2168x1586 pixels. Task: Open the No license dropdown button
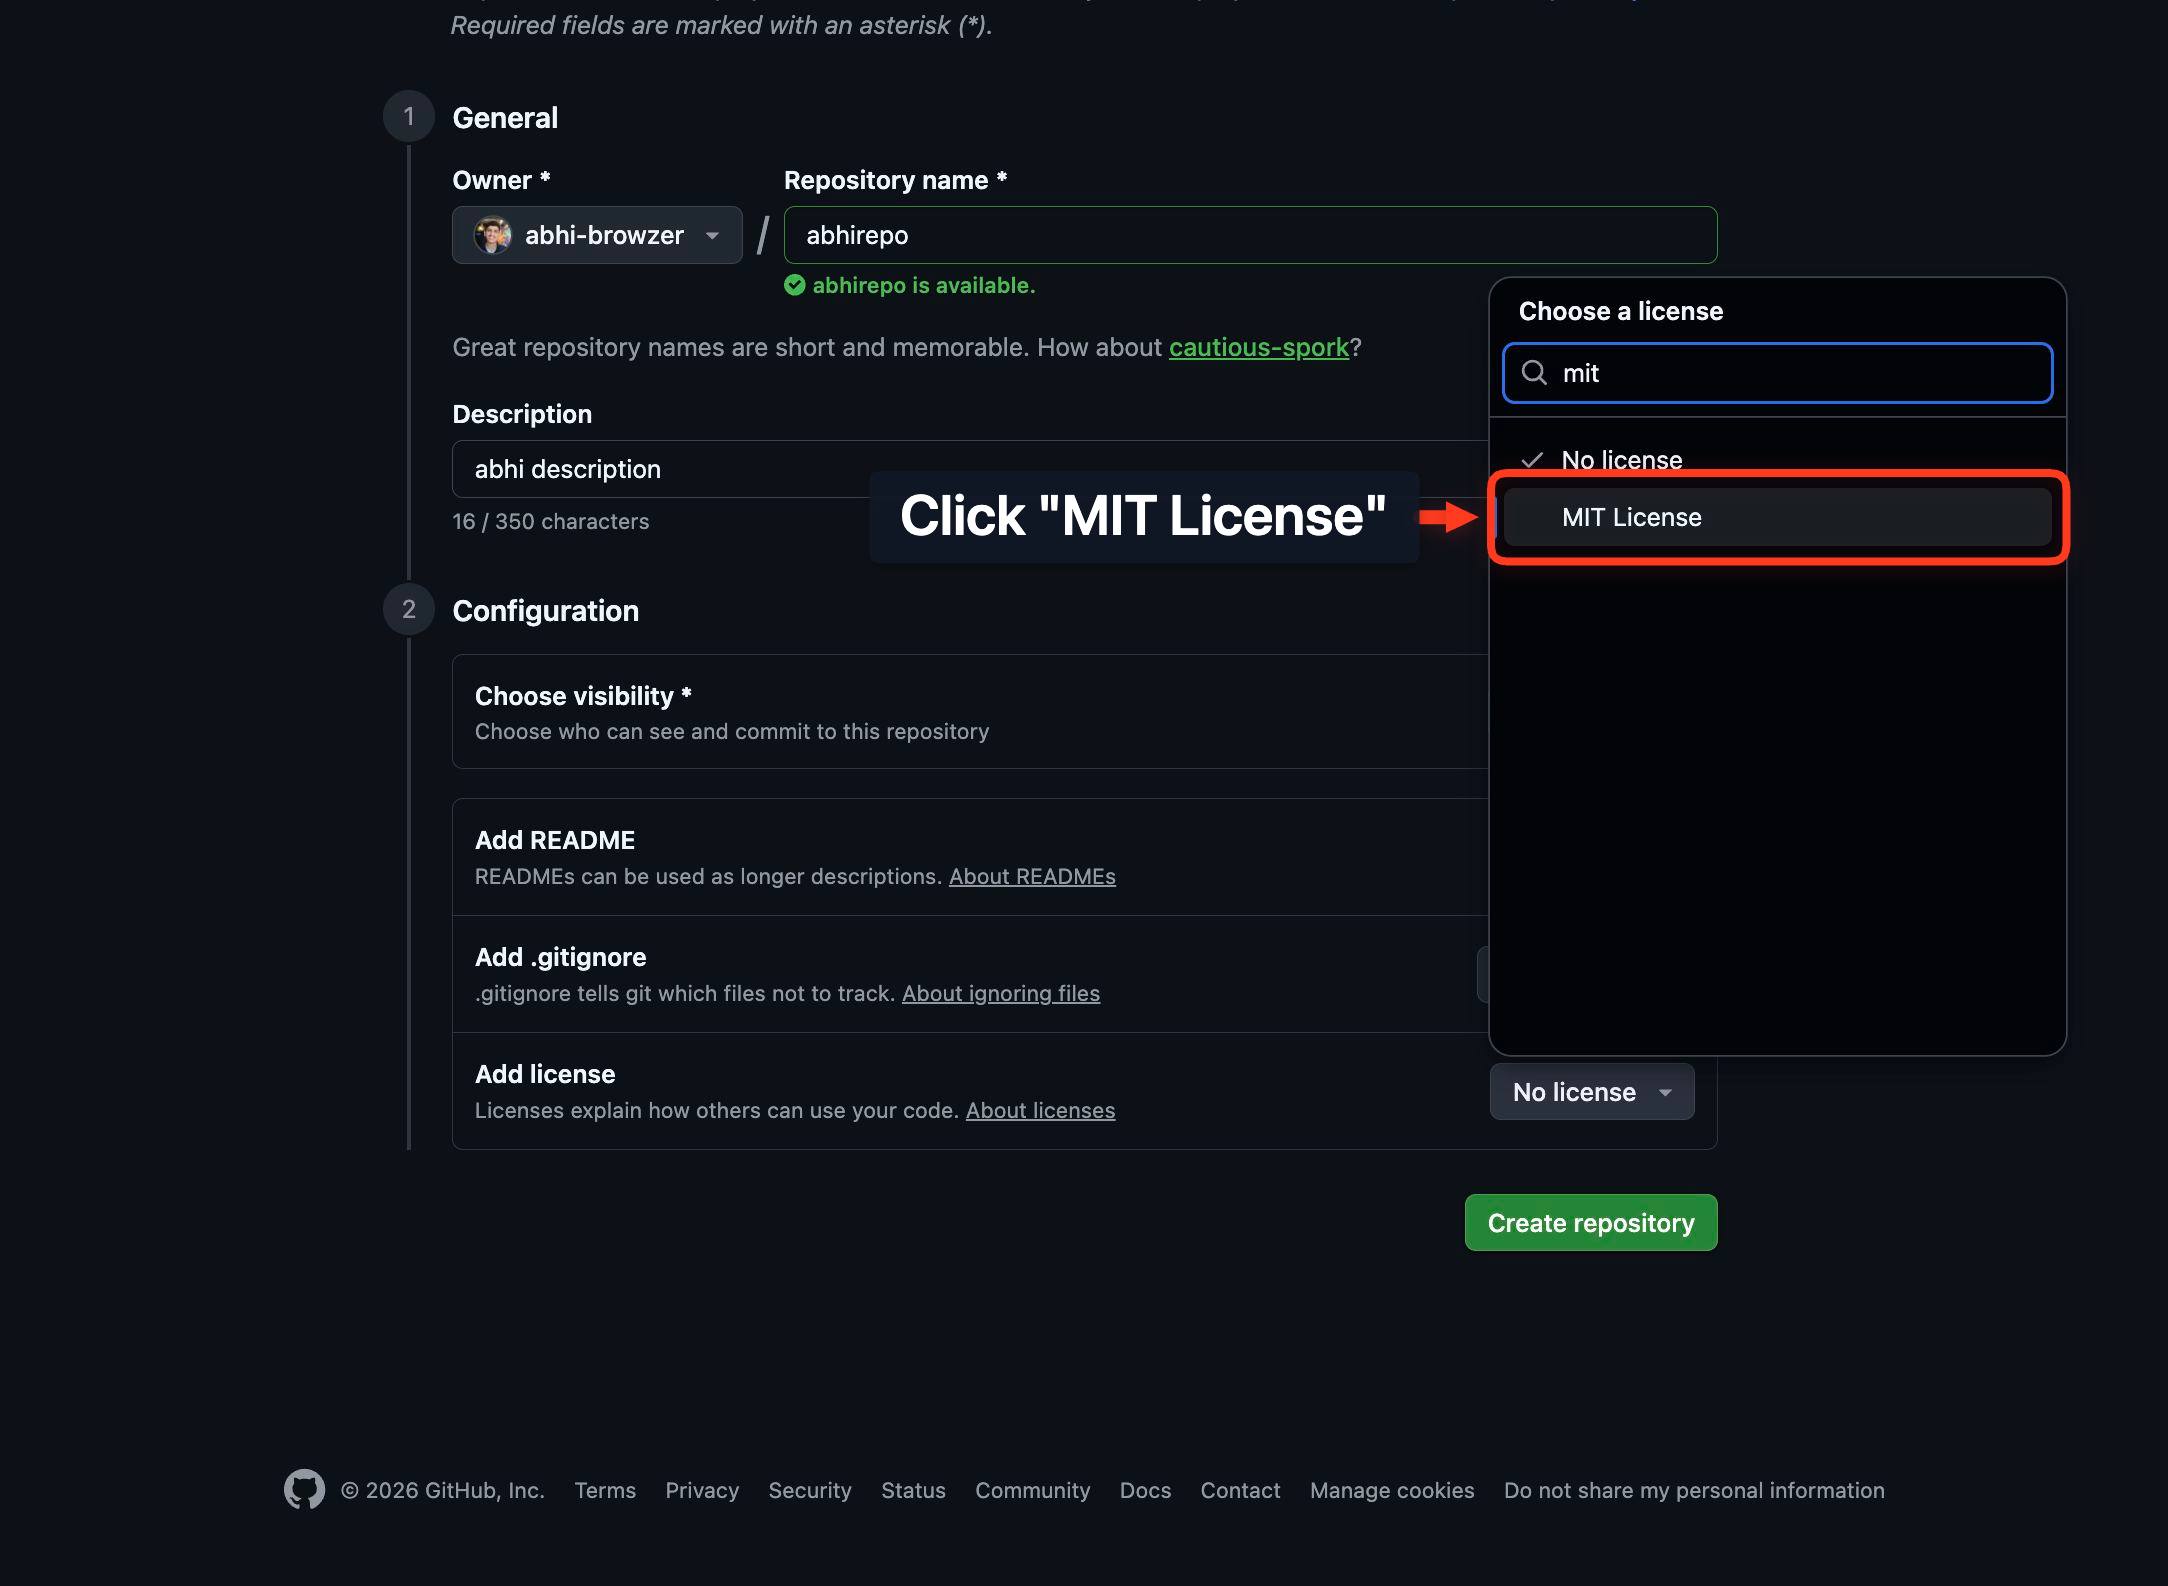(x=1592, y=1092)
